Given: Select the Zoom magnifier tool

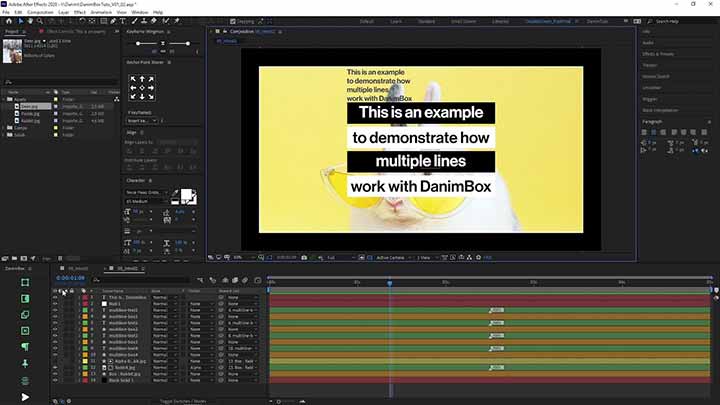Looking at the screenshot, I should (40, 21).
